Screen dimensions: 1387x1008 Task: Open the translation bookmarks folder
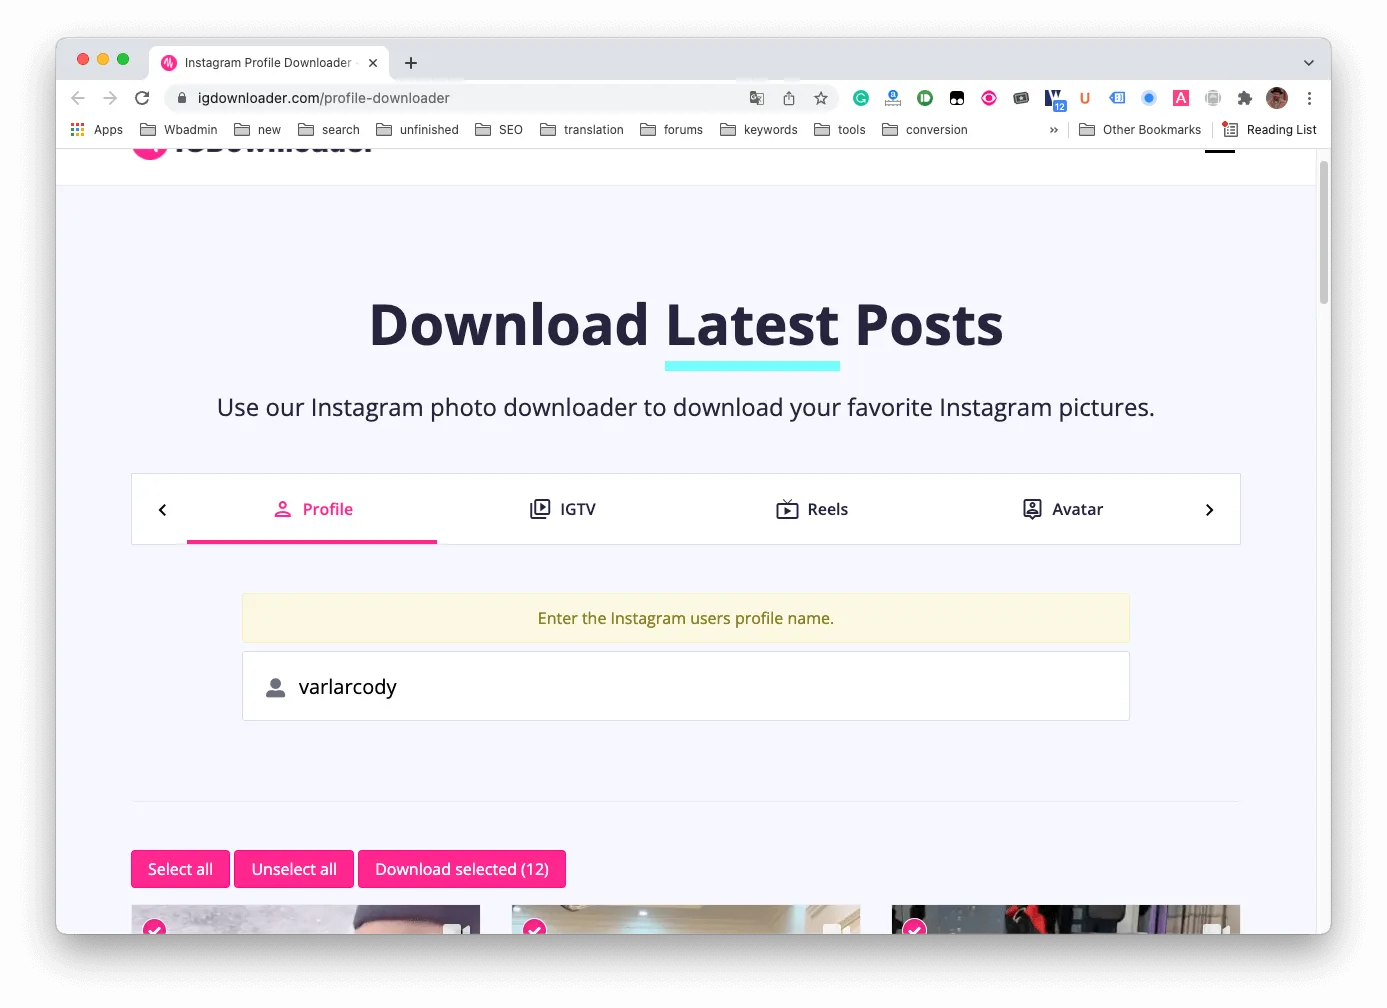[x=581, y=130]
